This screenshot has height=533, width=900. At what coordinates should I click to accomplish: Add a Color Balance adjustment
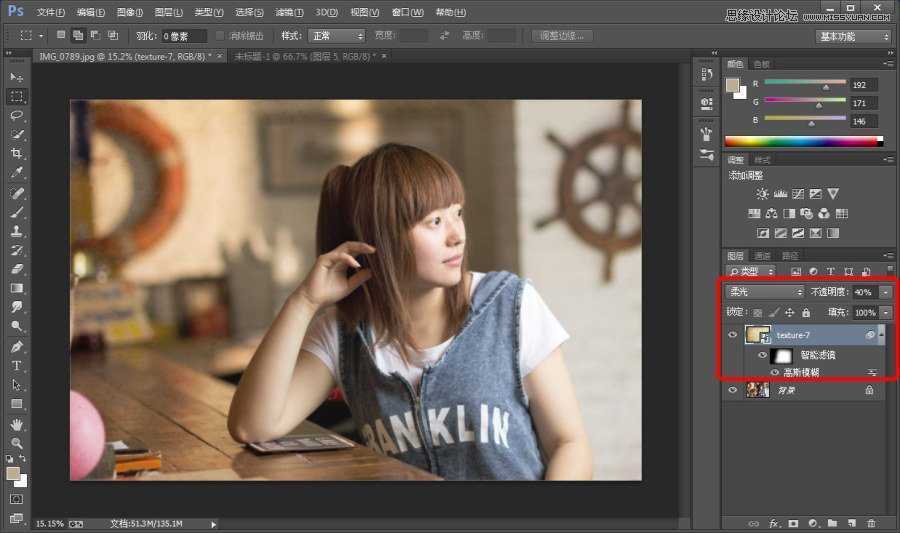pyautogui.click(x=771, y=213)
